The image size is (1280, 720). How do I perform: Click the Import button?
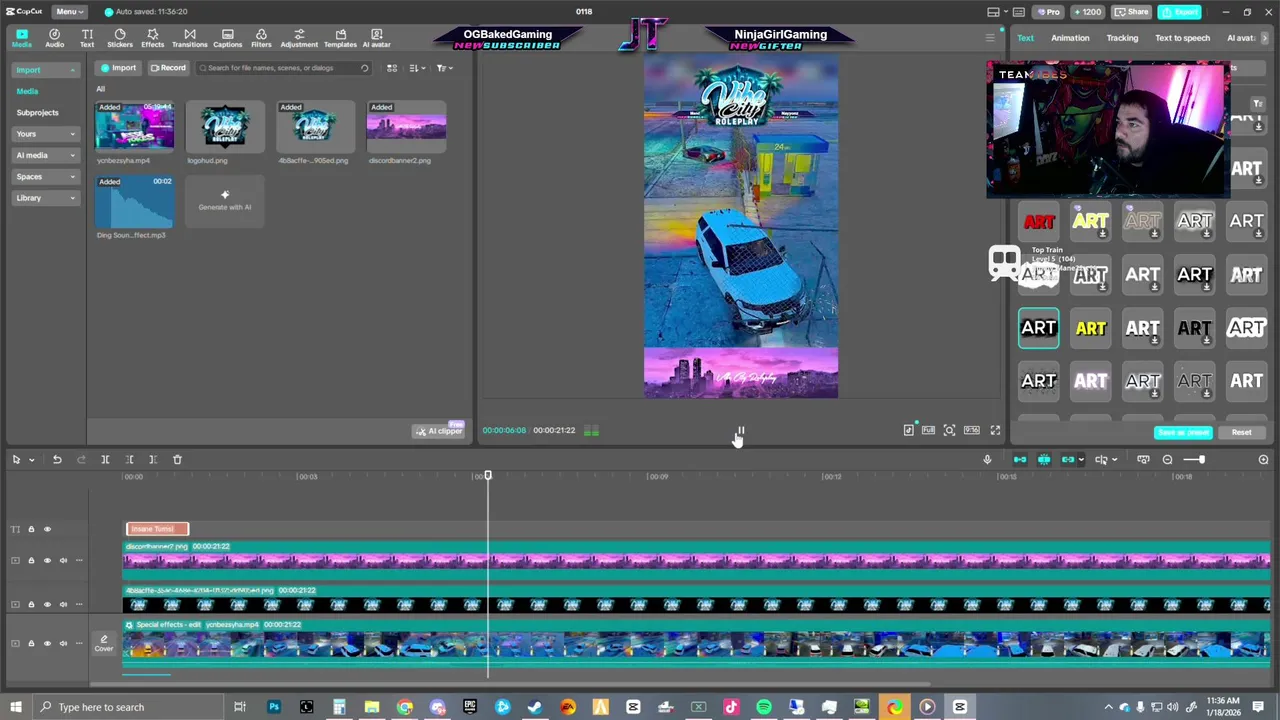(x=119, y=68)
